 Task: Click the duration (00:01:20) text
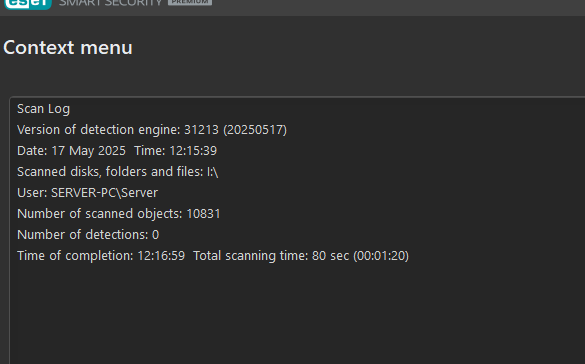click(x=381, y=256)
